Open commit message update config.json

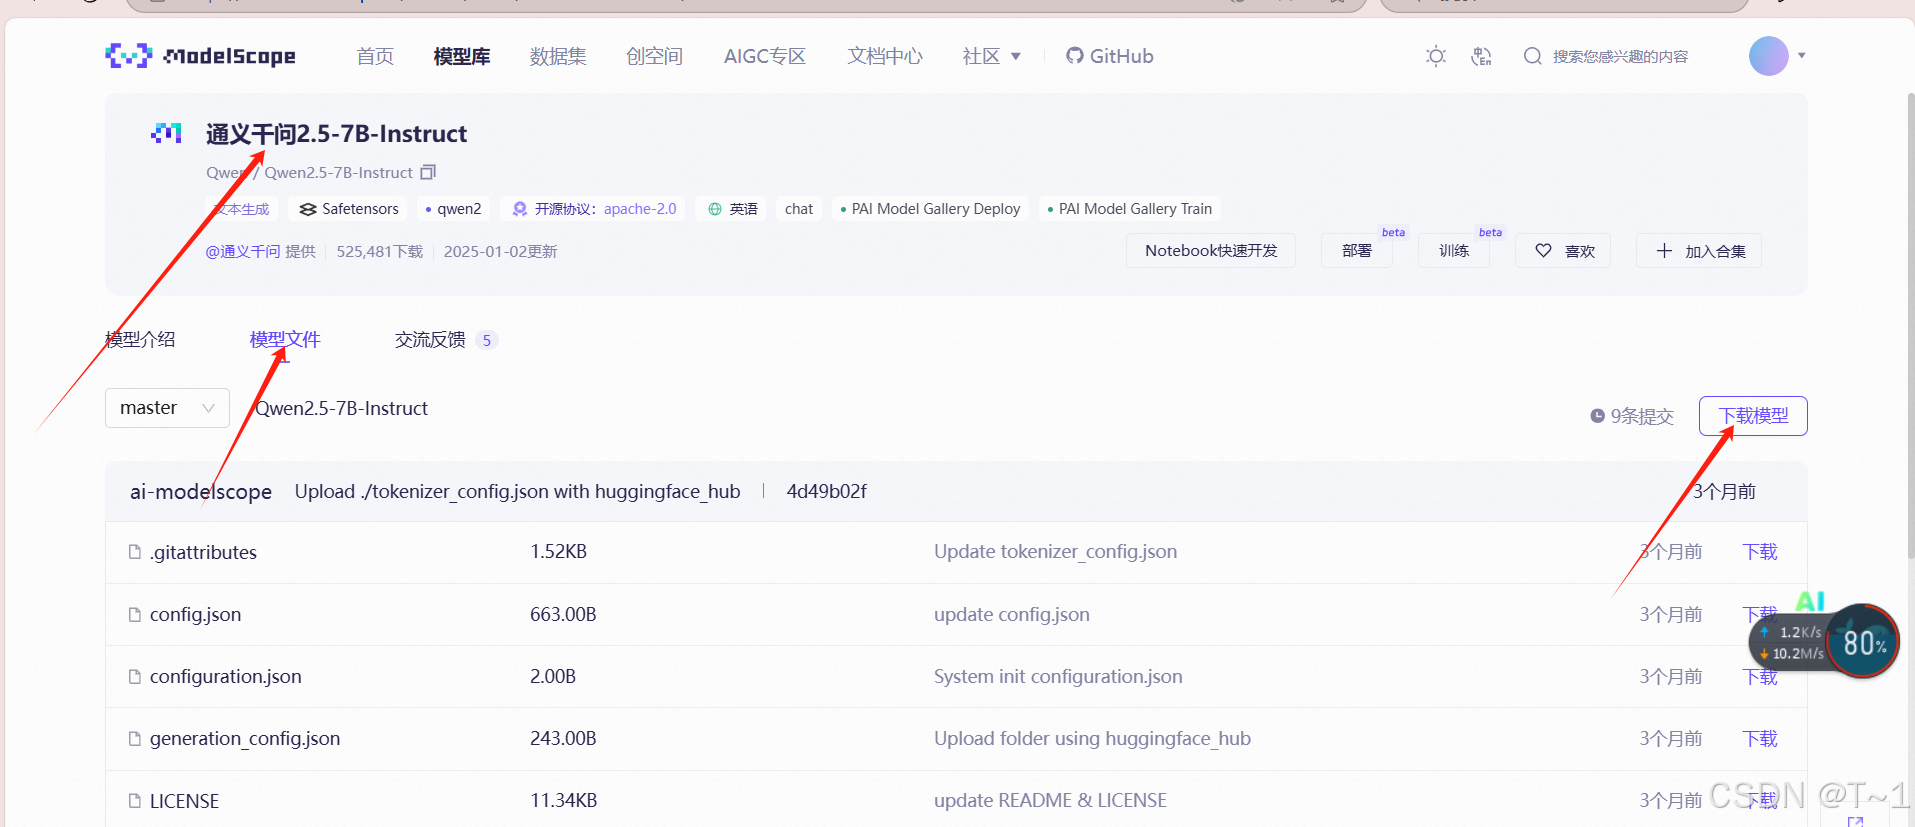tap(1011, 614)
